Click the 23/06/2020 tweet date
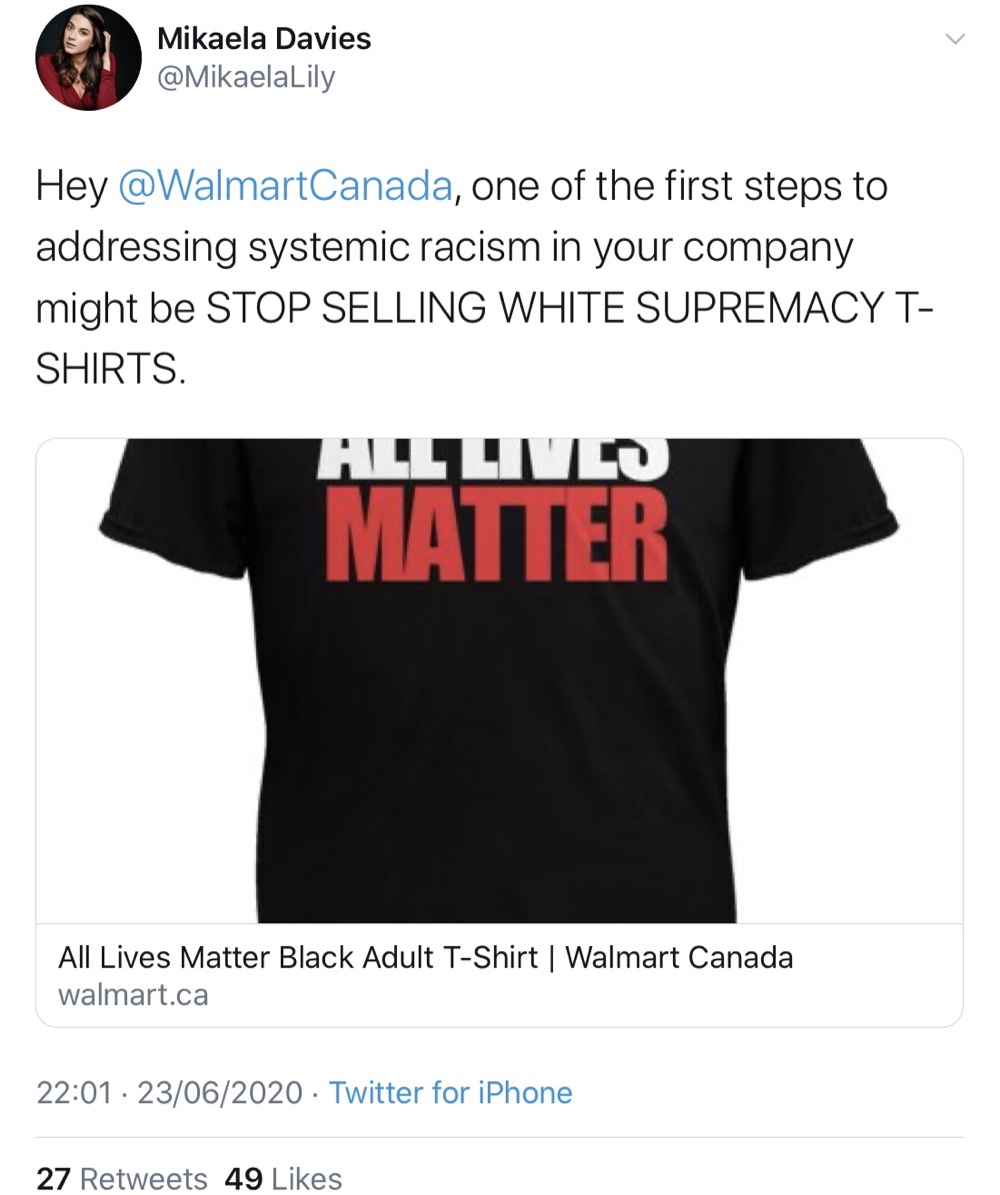1000x1195 pixels. tap(220, 1093)
